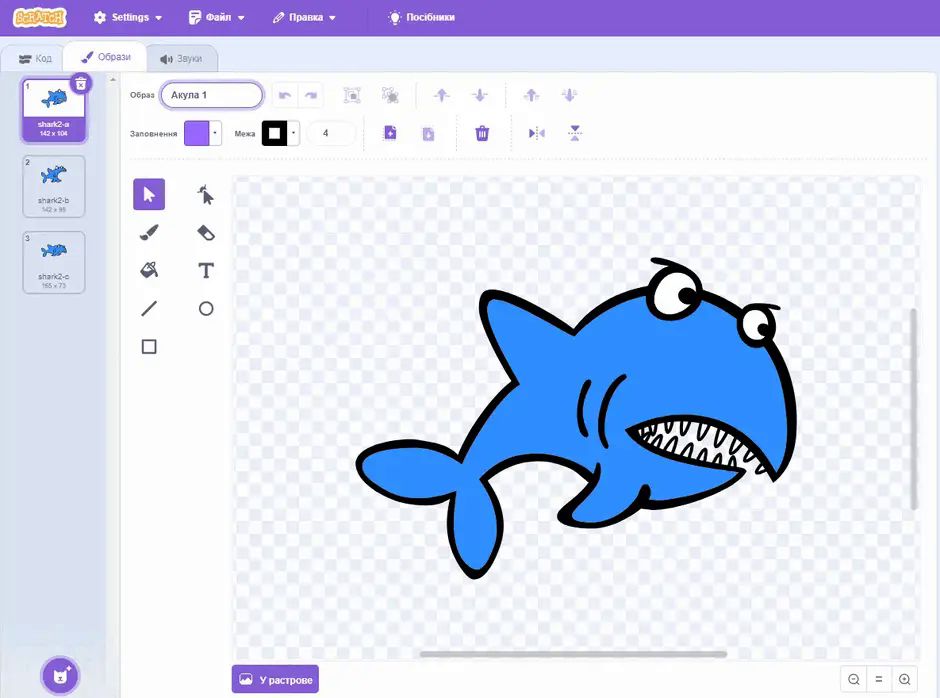Click the Forward layer arrow
Viewport: 940px width, 698px height.
442,95
